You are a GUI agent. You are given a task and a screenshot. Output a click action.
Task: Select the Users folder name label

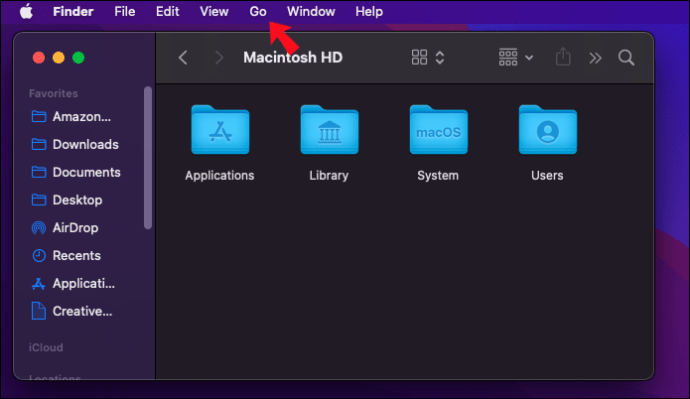tap(547, 176)
